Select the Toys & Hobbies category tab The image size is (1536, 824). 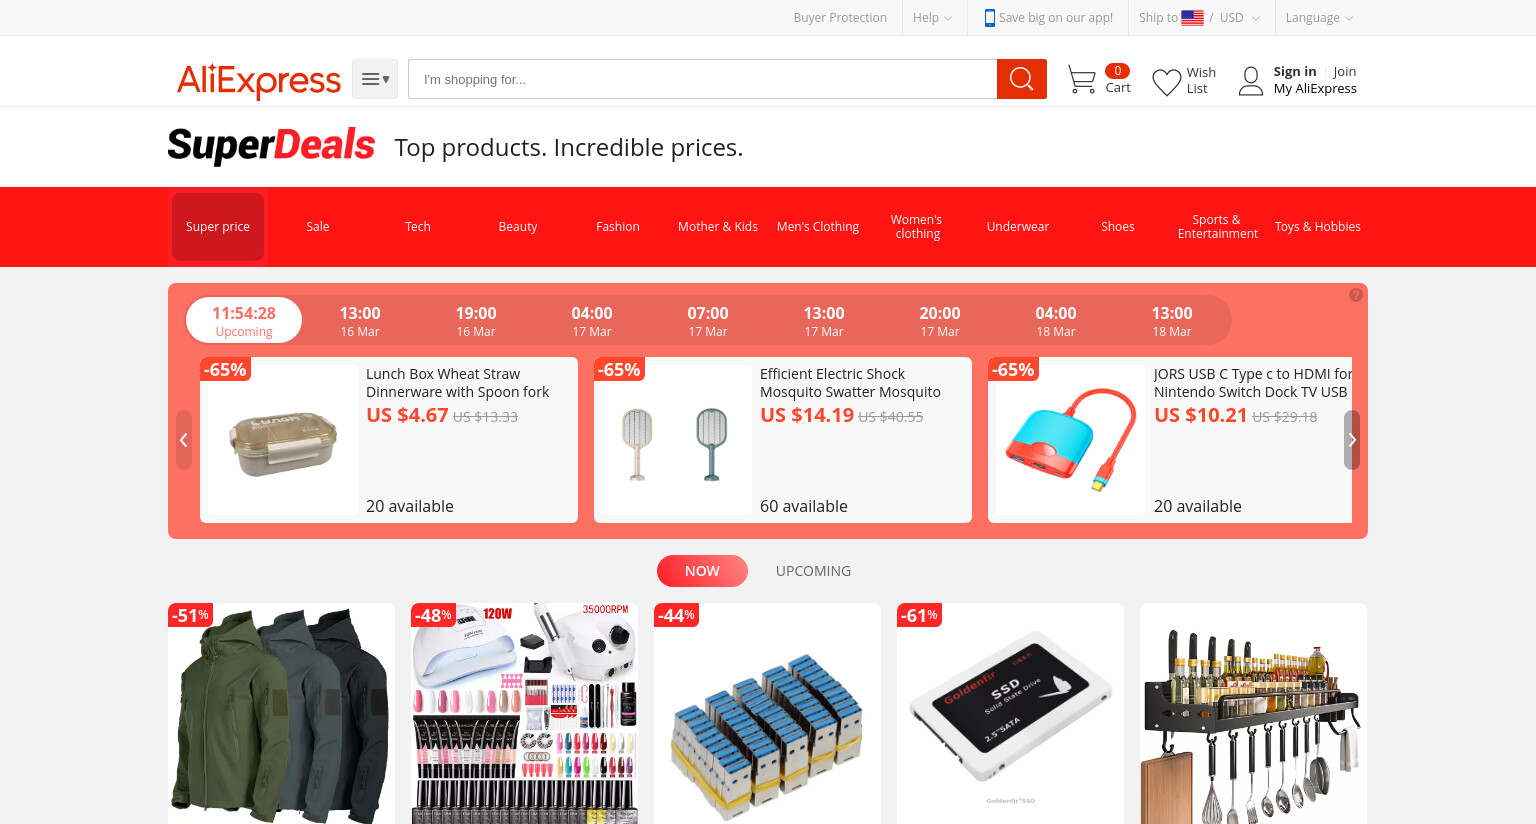point(1318,227)
